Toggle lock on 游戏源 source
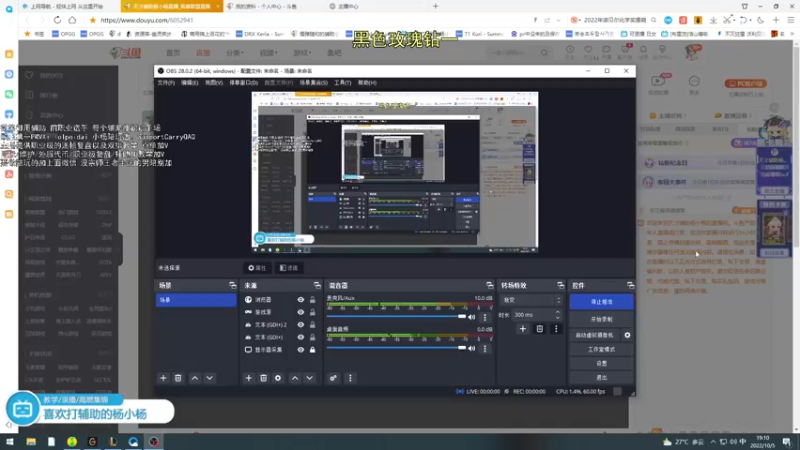The width and height of the screenshot is (800, 450). point(312,312)
